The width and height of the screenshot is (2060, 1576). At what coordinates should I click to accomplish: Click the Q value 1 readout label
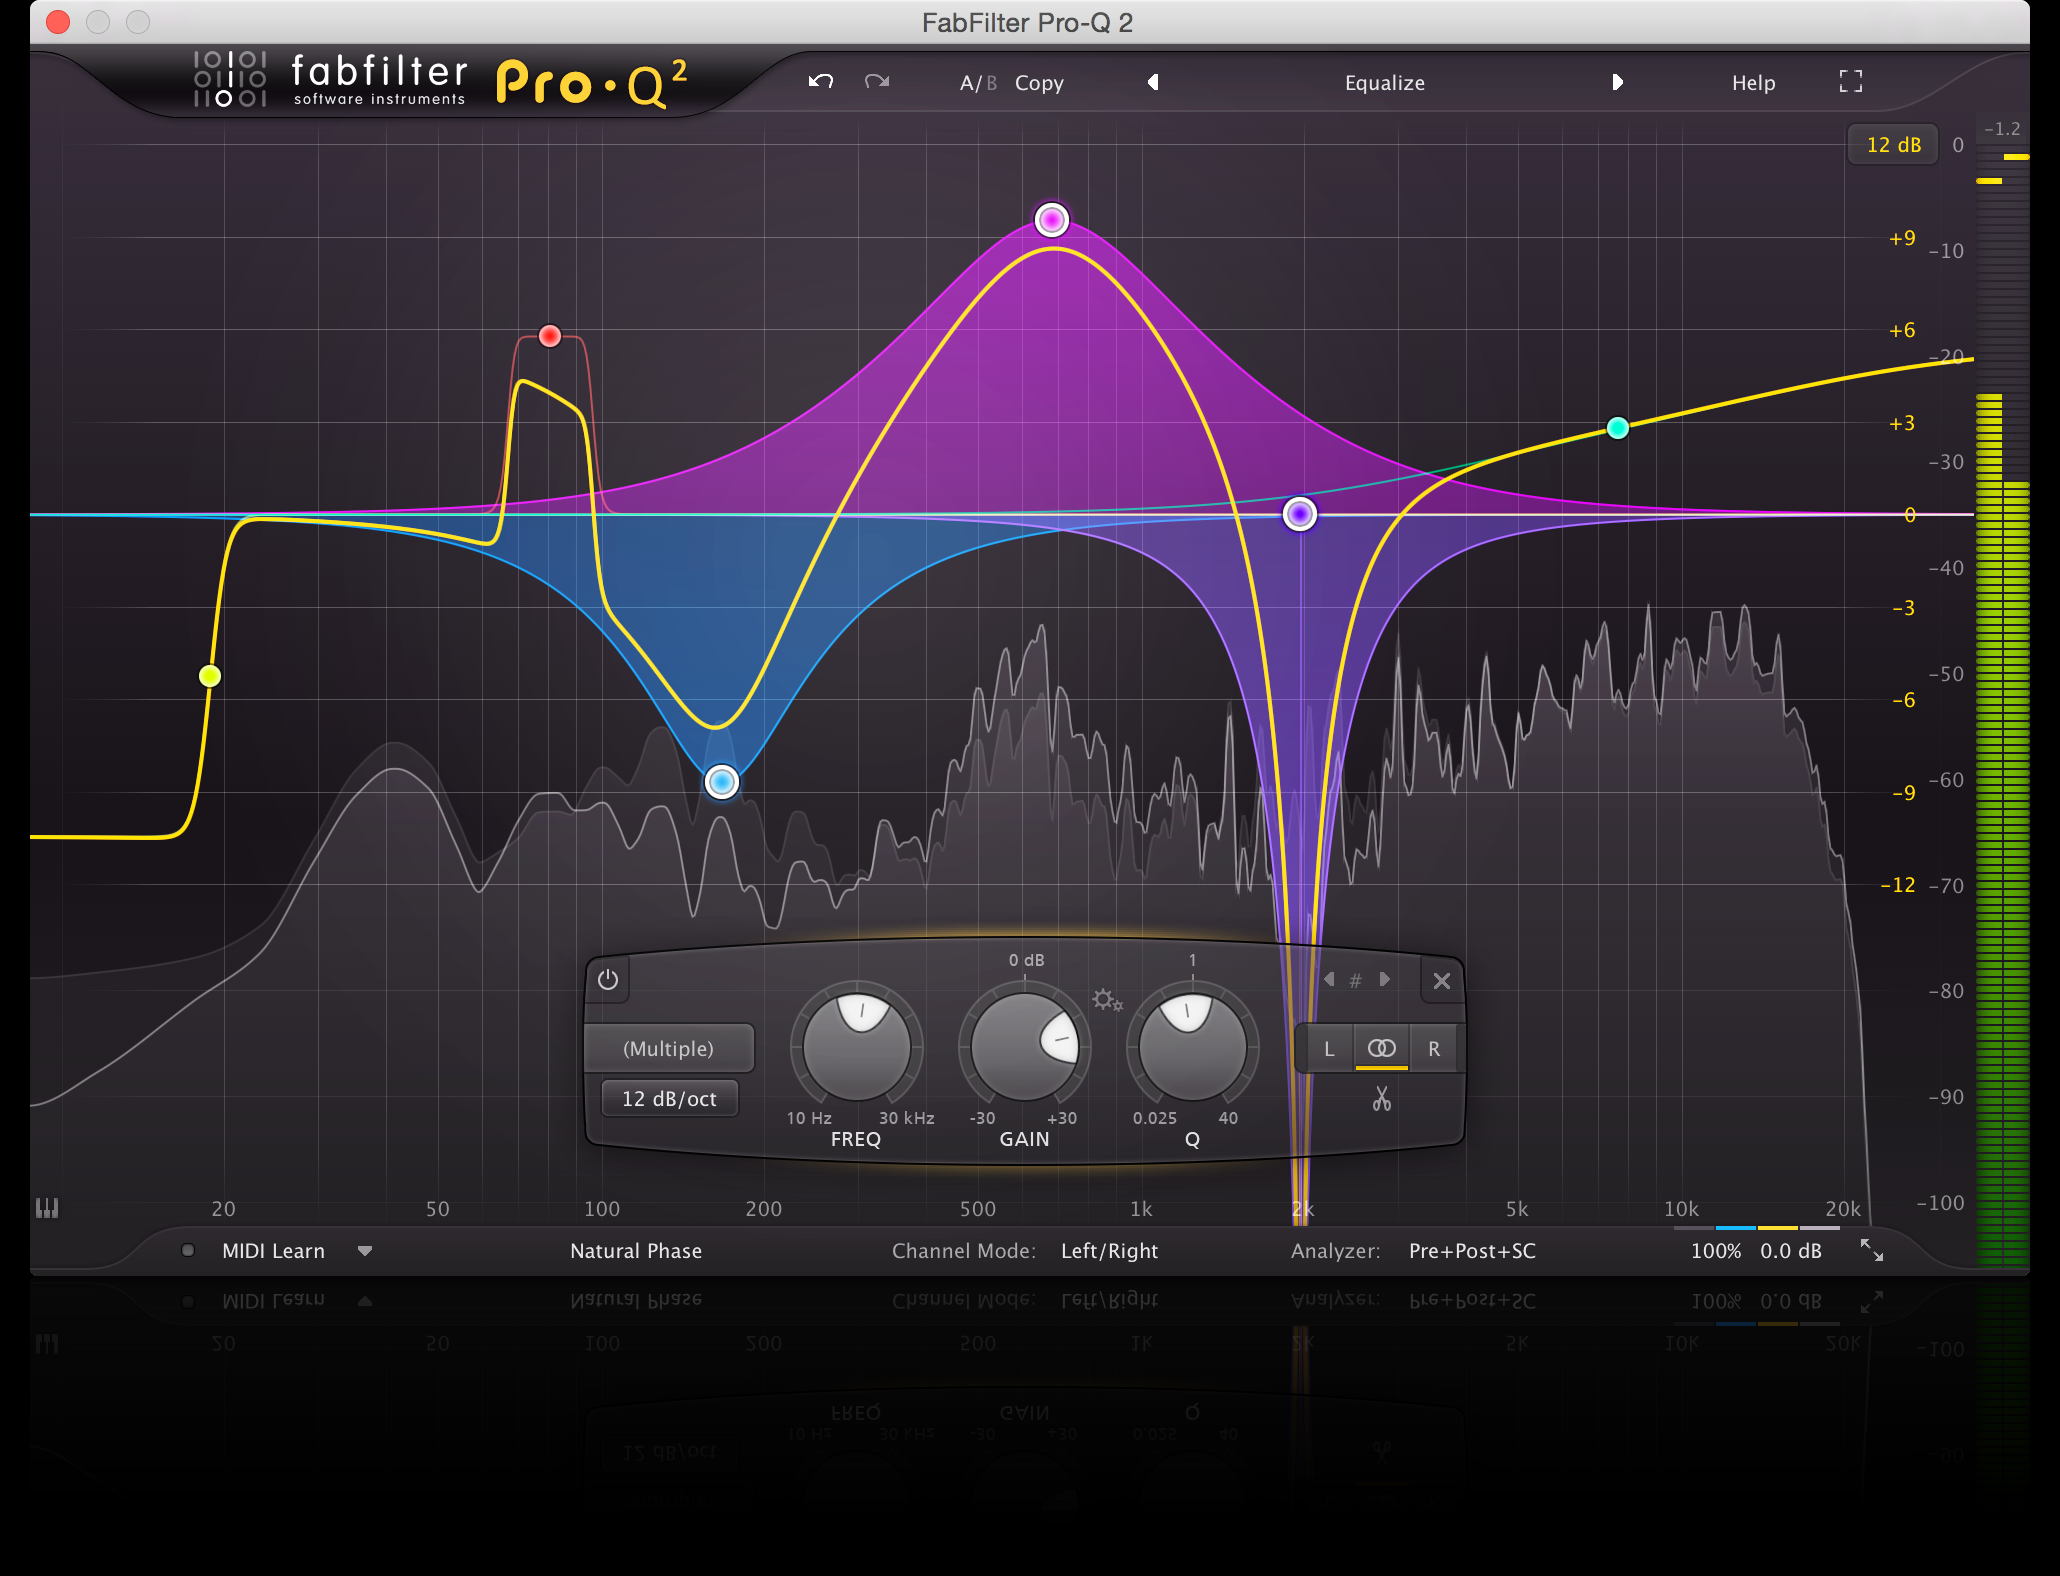click(x=1192, y=960)
